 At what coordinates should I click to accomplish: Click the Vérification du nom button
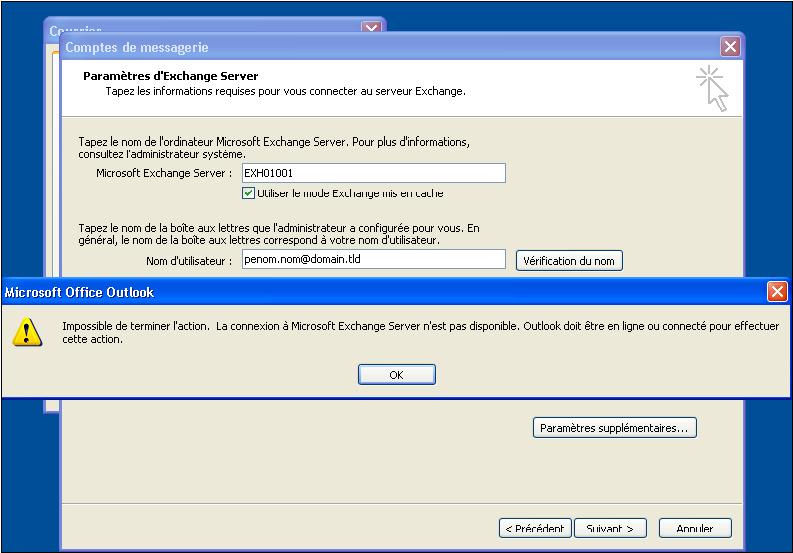click(569, 261)
